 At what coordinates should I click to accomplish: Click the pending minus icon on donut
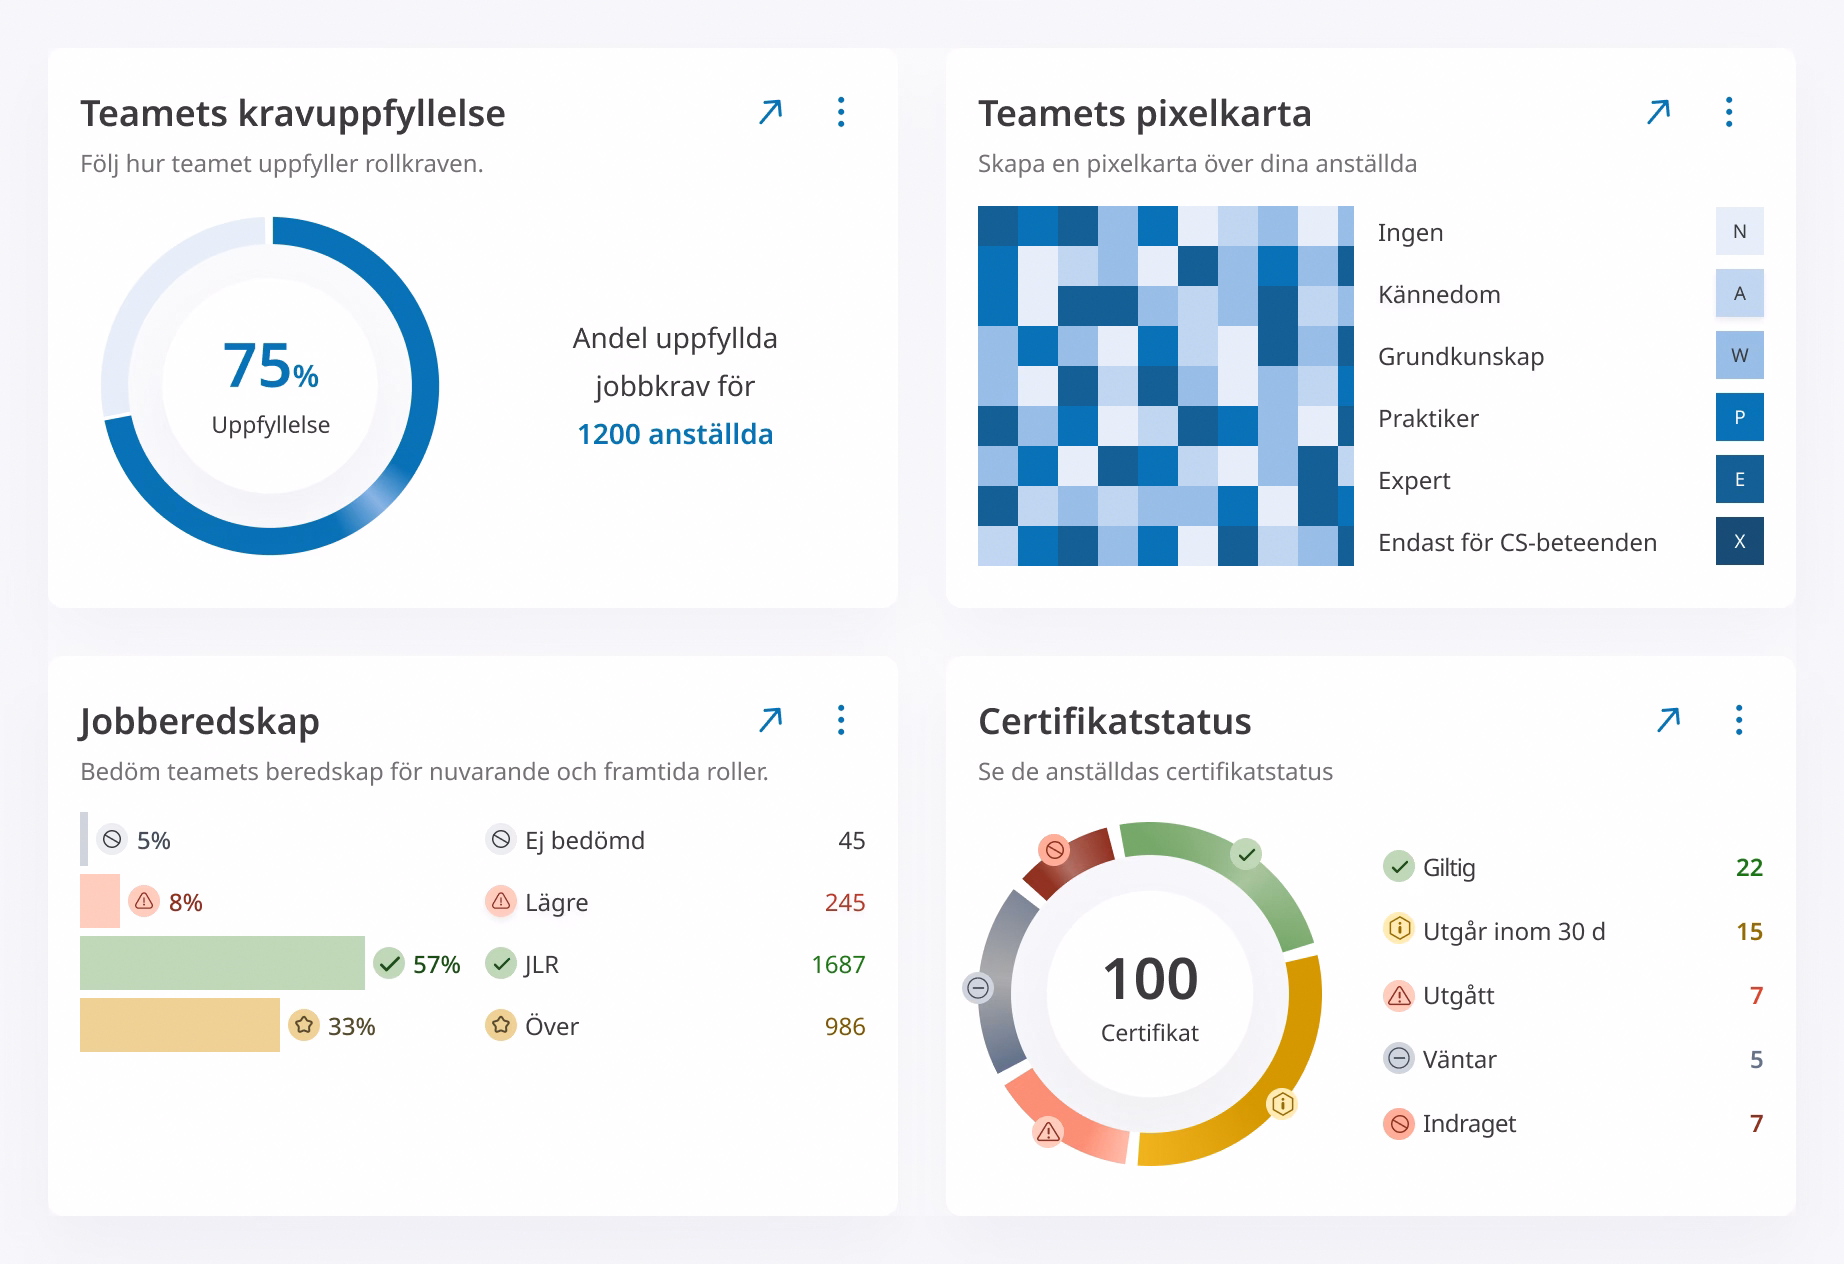click(978, 988)
